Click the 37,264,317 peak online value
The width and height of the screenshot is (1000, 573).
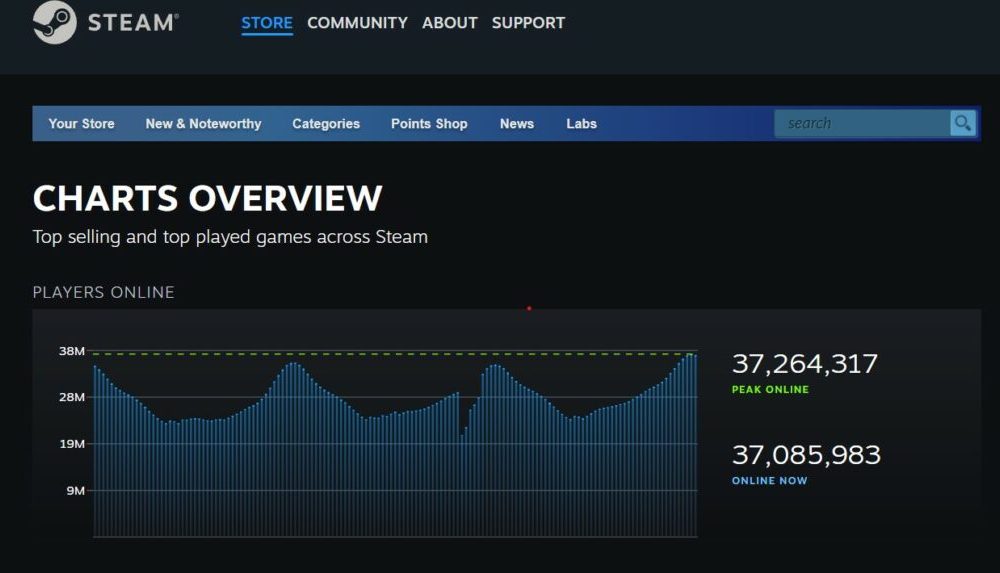(805, 364)
